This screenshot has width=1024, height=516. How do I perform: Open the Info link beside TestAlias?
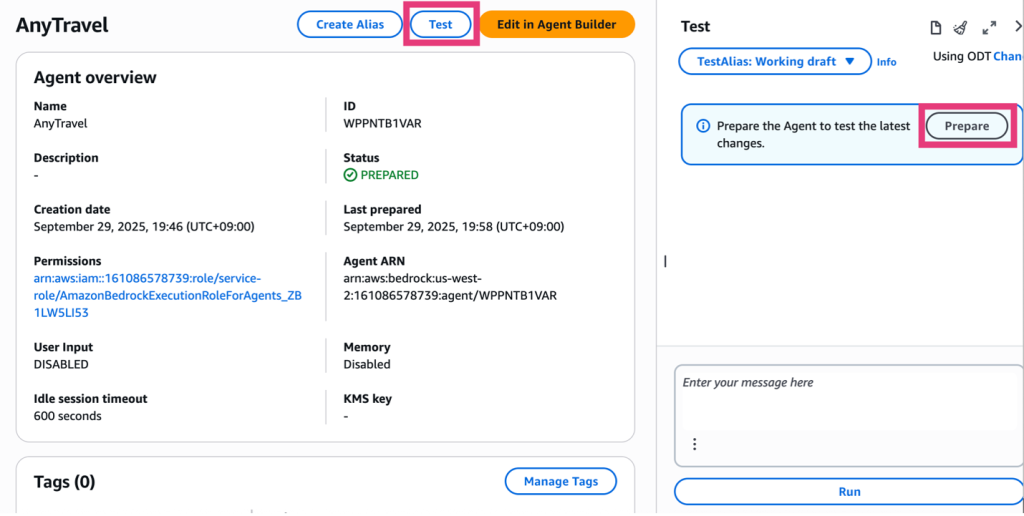tap(886, 62)
